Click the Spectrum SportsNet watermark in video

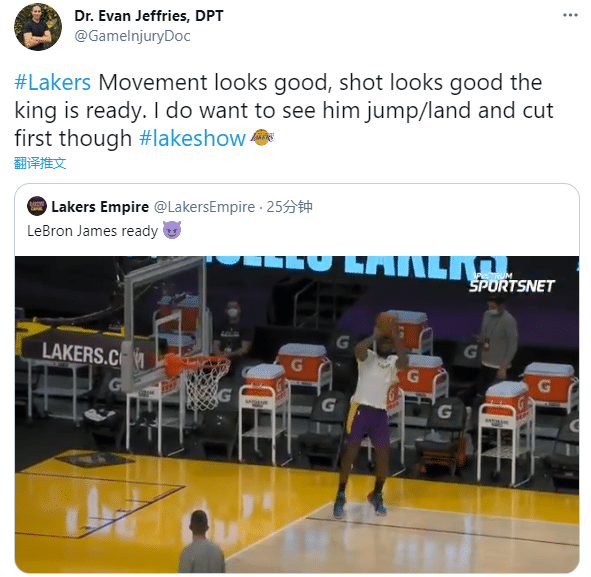(511, 283)
